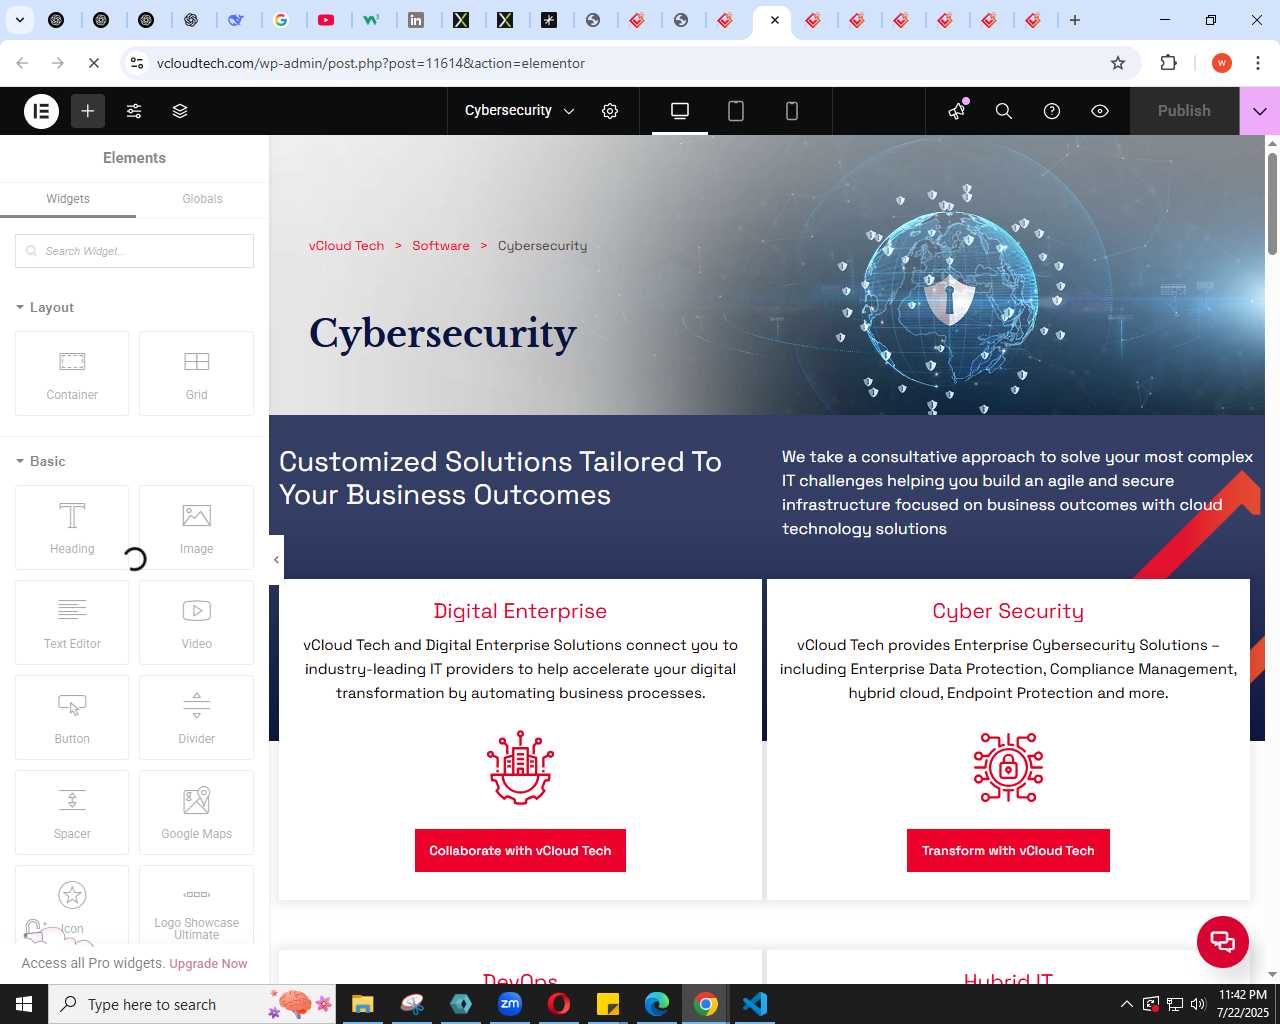
Task: Open the Publish options arrow
Action: coord(1260,111)
